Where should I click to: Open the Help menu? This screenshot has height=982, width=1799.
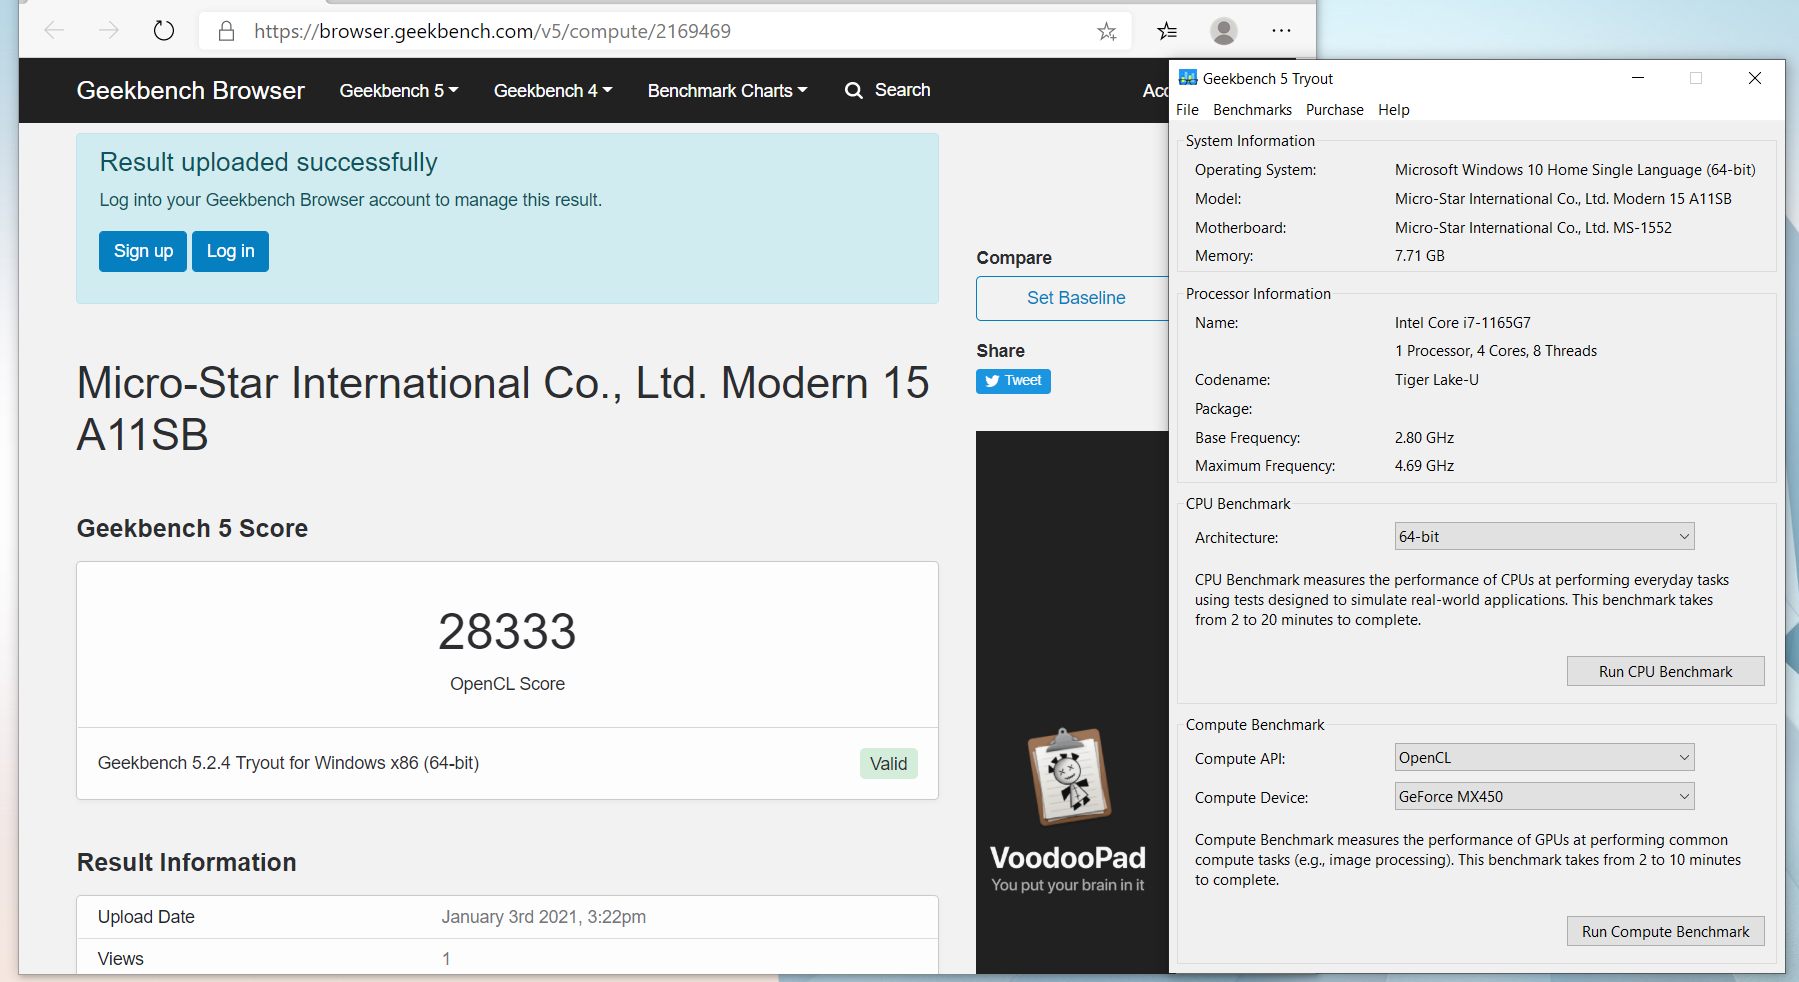(1394, 110)
